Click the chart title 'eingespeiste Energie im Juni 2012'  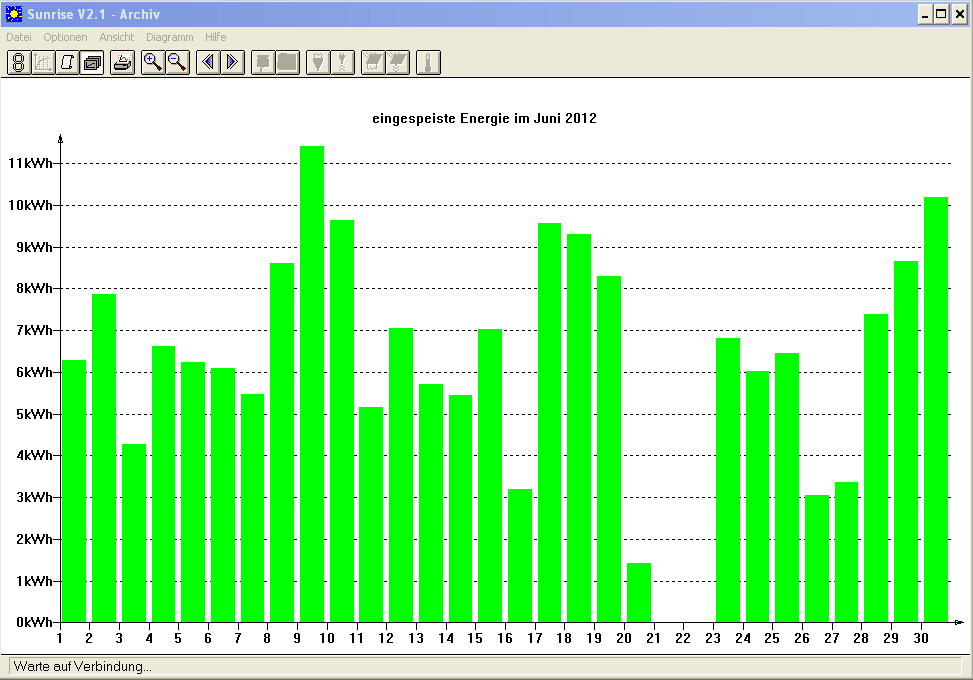tap(484, 119)
